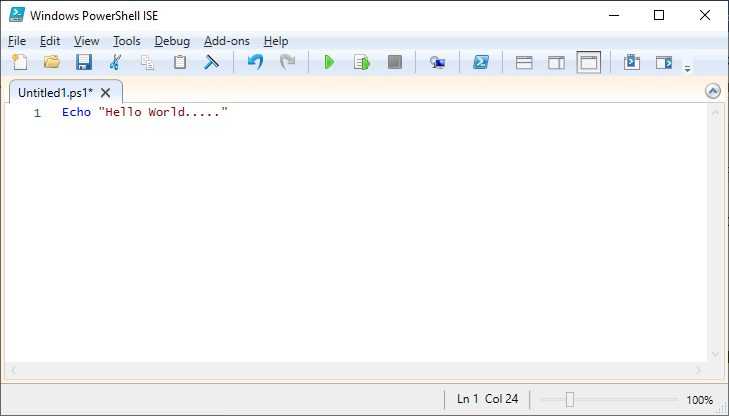Screen dimensions: 729x416
Task: Click the Echo command in line 1
Action: tap(76, 112)
